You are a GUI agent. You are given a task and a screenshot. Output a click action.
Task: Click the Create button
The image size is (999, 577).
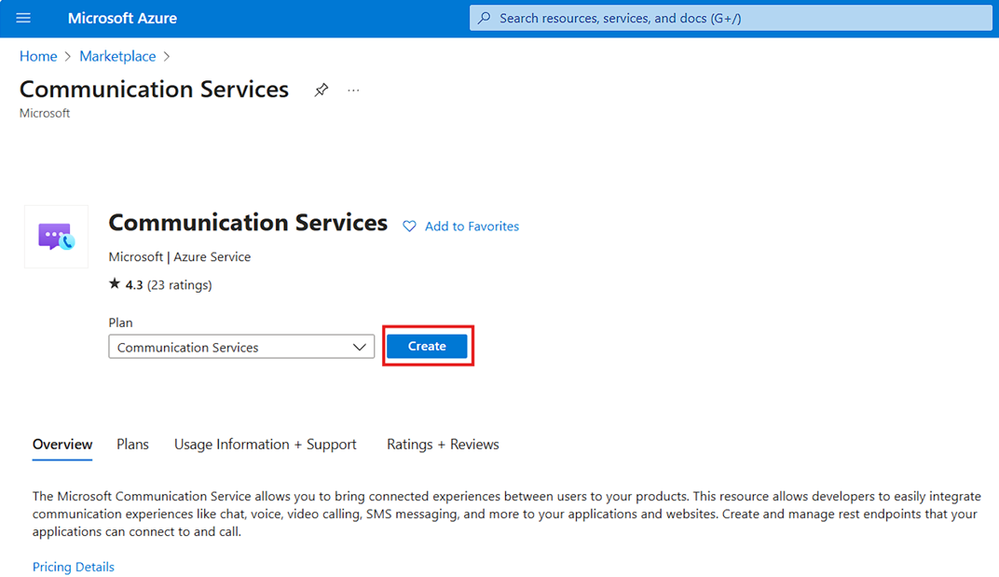427,346
